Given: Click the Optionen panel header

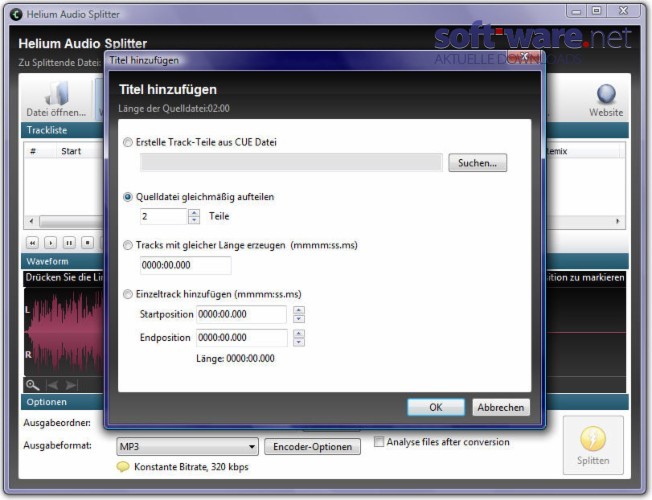Looking at the screenshot, I should point(62,402).
